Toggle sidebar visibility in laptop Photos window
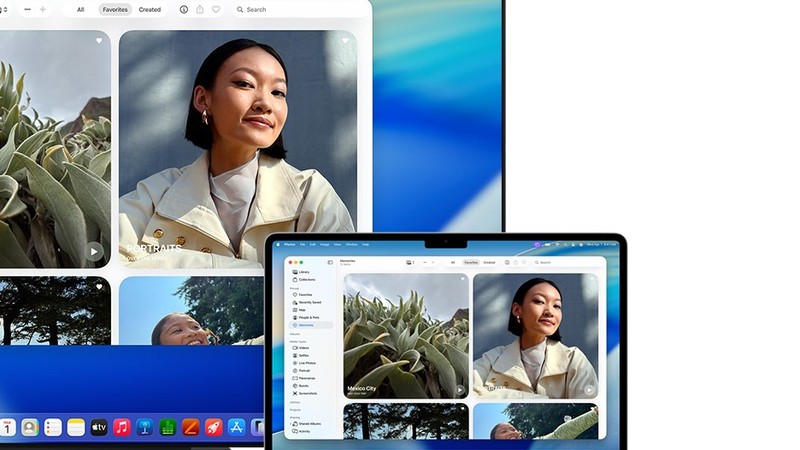800x450 pixels. click(x=330, y=262)
